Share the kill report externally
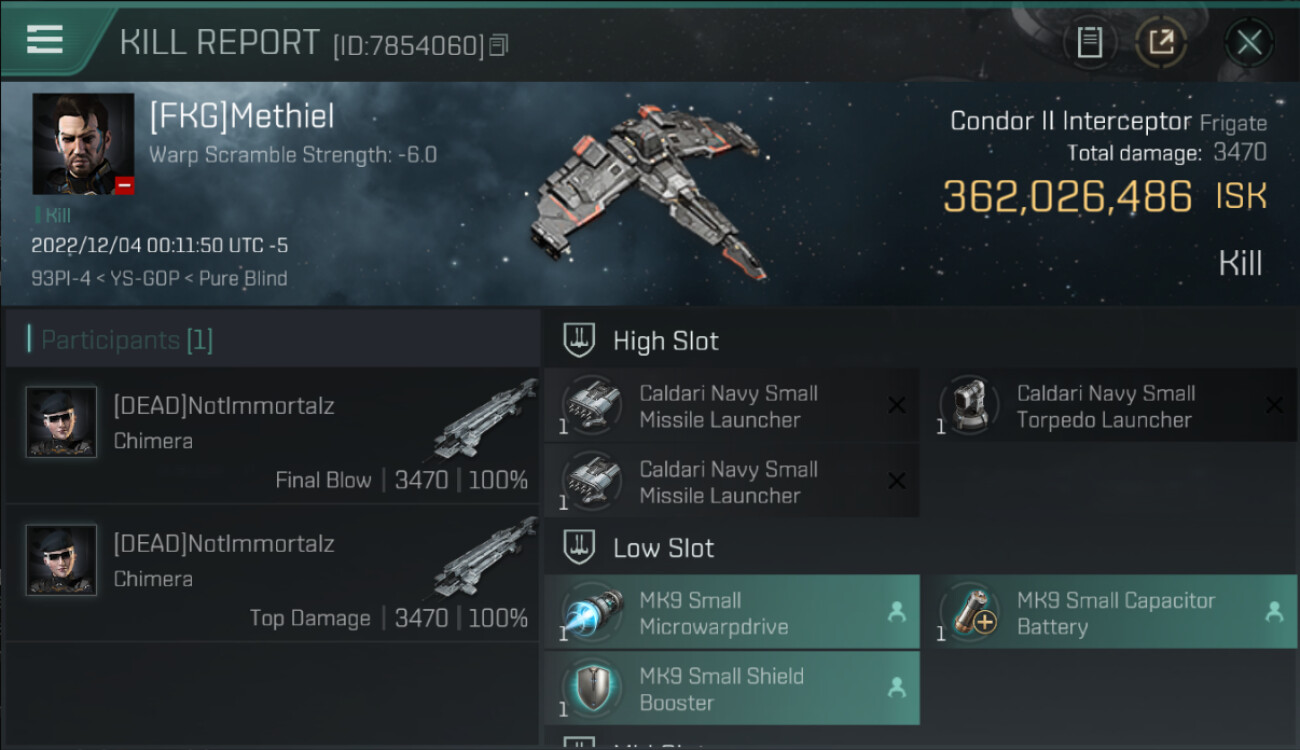Viewport: 1300px width, 750px height. [x=1161, y=42]
